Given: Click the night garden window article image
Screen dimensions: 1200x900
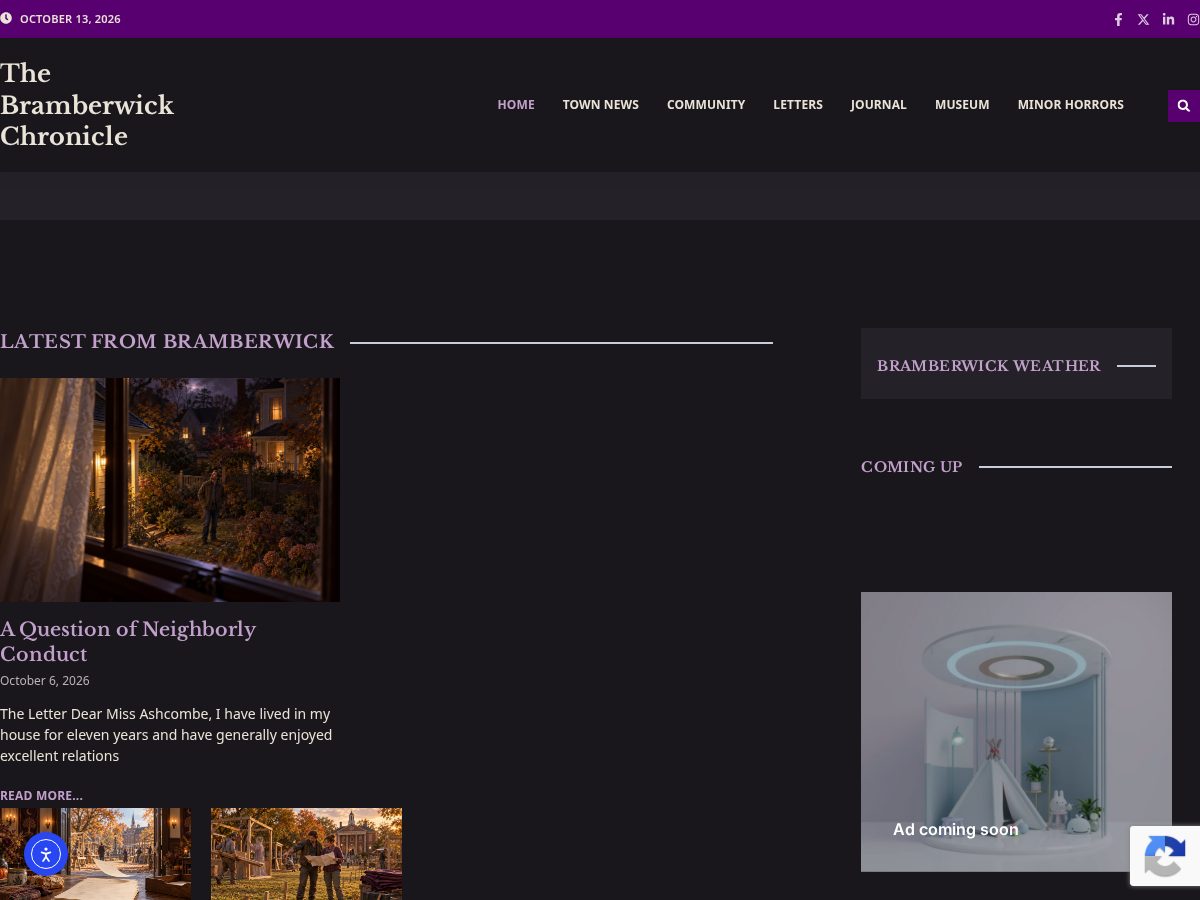Looking at the screenshot, I should [170, 490].
